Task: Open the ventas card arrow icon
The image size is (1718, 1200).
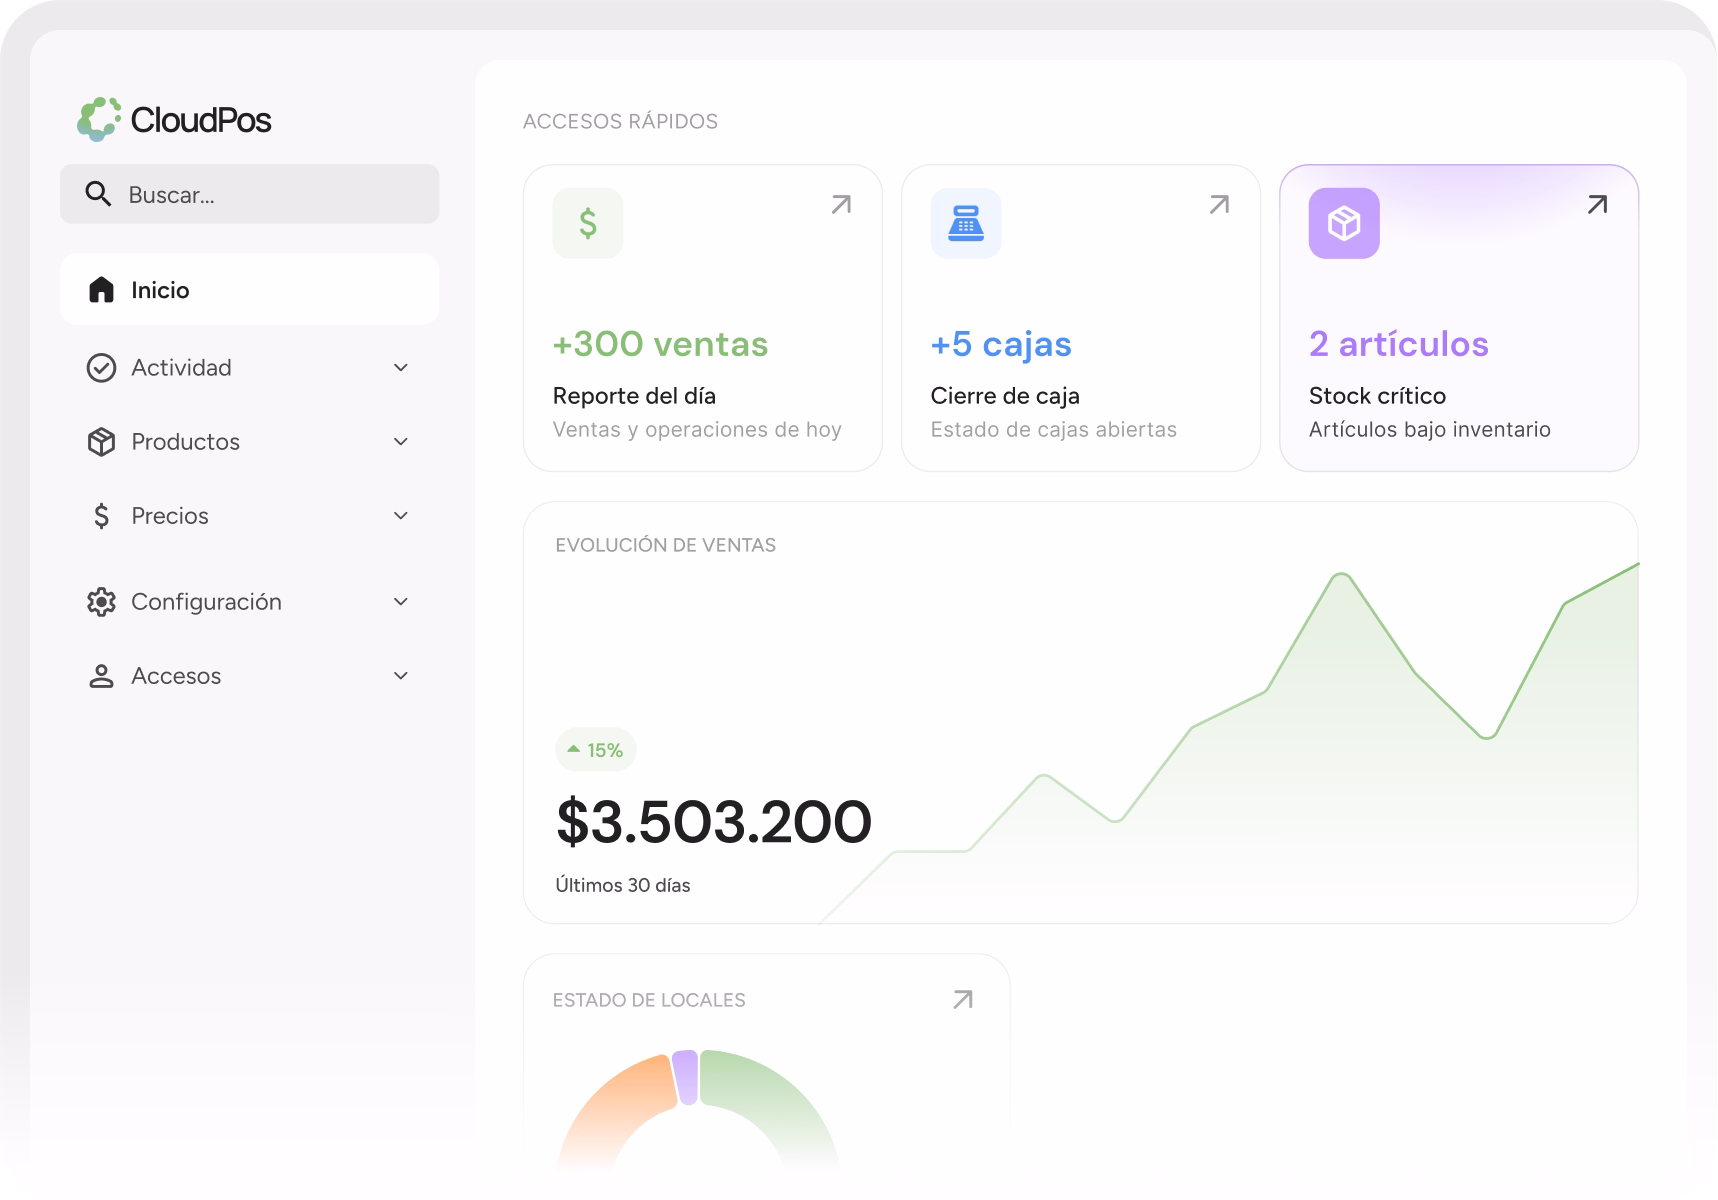Action: (x=841, y=205)
